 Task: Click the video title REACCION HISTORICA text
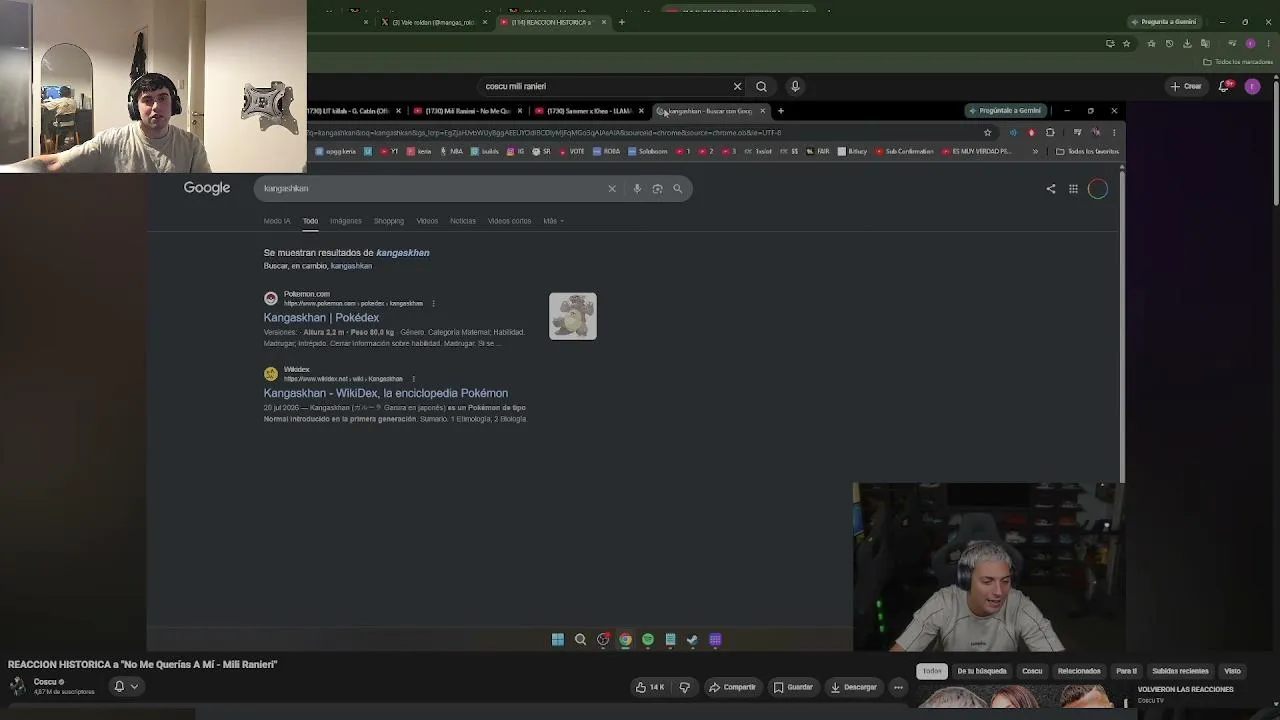click(x=143, y=664)
